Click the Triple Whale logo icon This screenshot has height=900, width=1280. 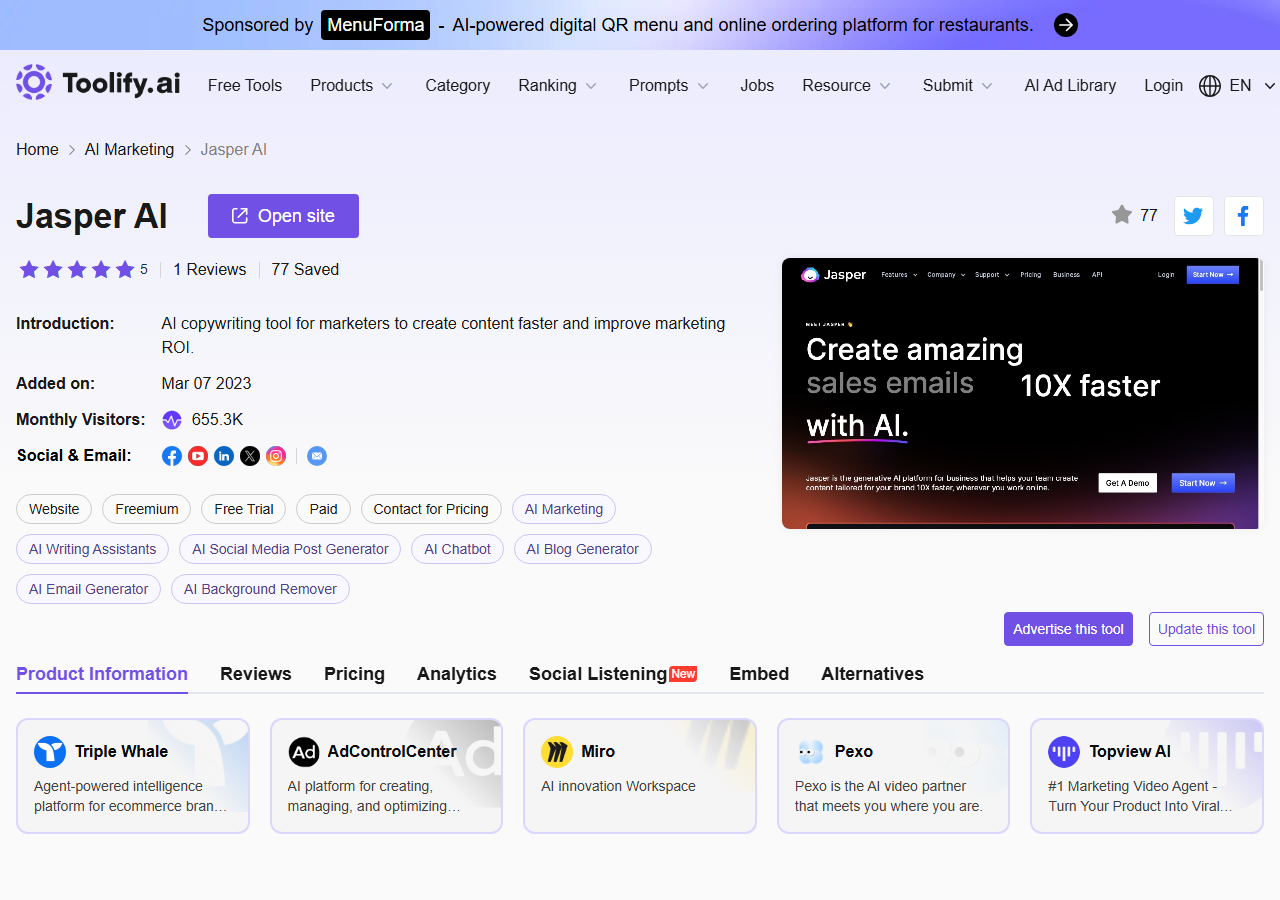50,752
